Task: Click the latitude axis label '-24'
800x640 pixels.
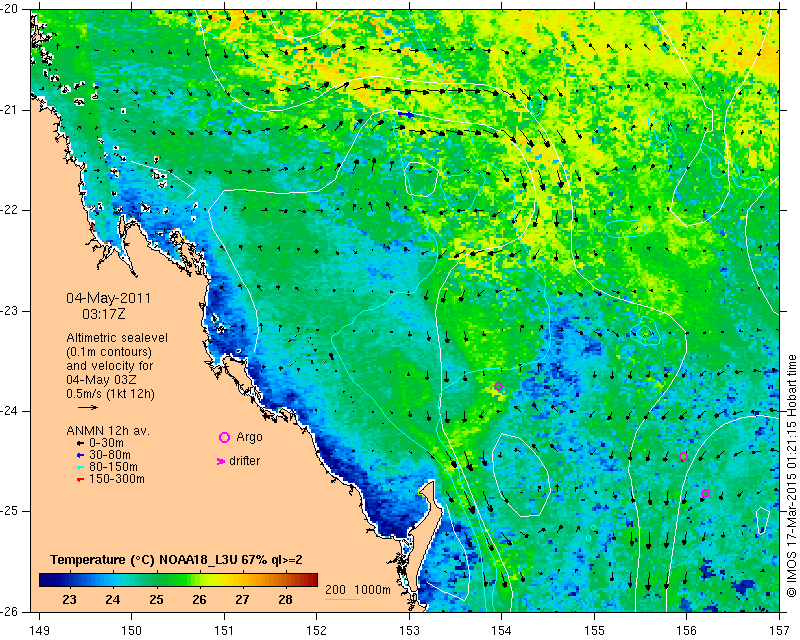Action: pyautogui.click(x=10, y=411)
